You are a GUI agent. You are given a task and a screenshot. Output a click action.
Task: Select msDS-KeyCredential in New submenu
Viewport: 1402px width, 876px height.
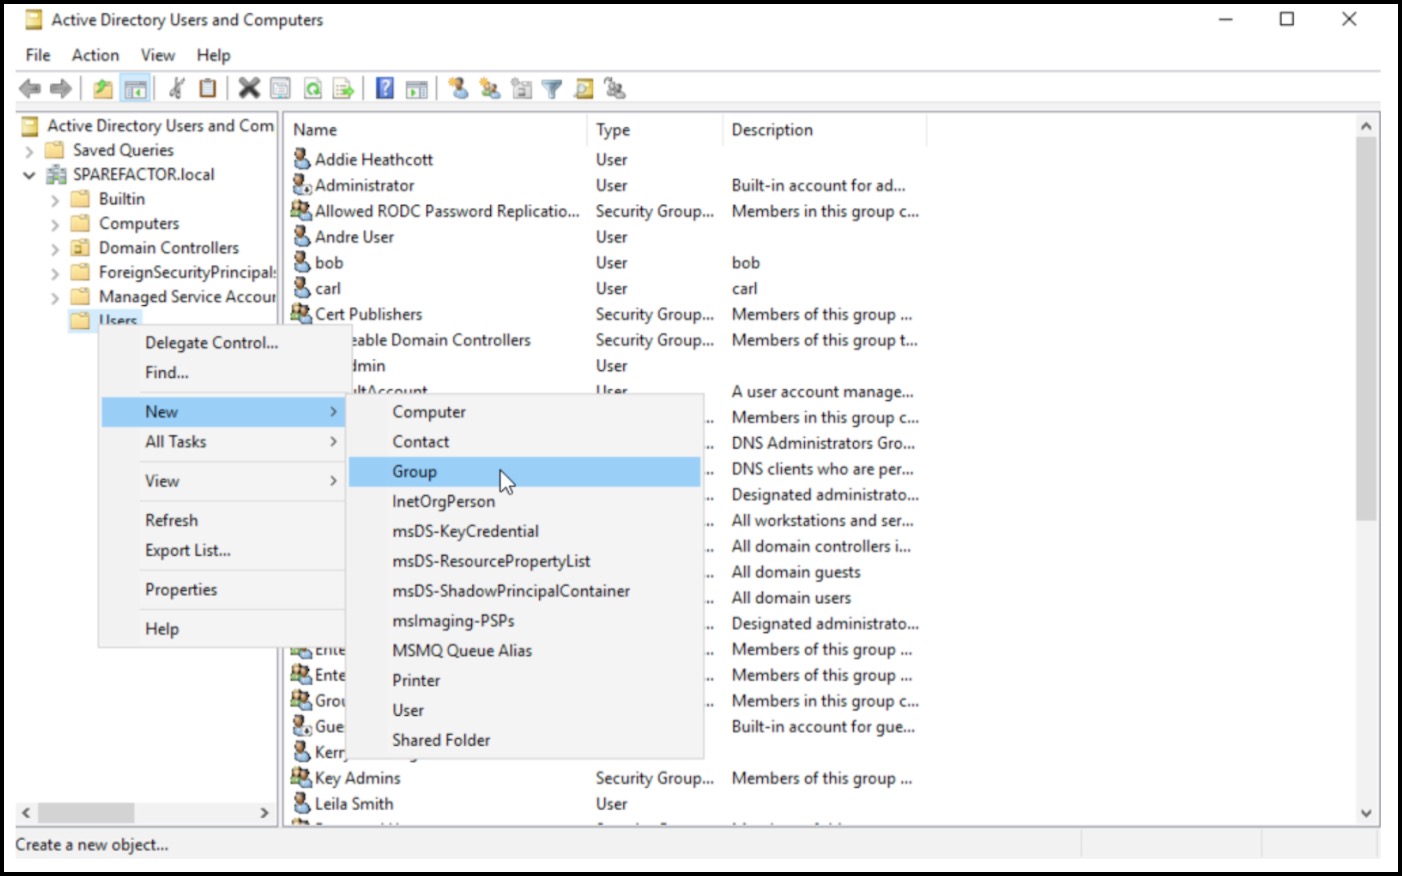524,531
